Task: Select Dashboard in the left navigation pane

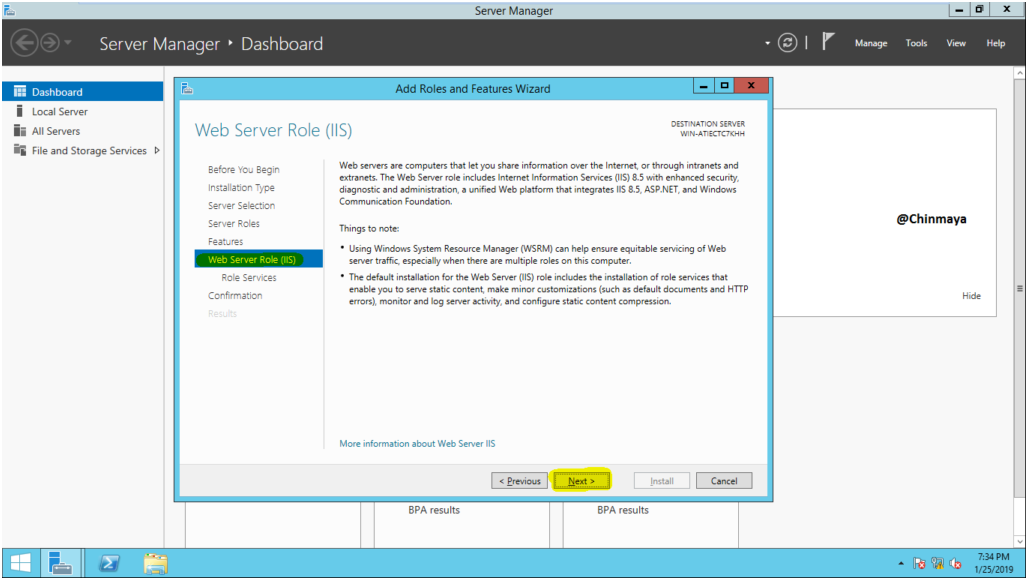Action: click(83, 92)
